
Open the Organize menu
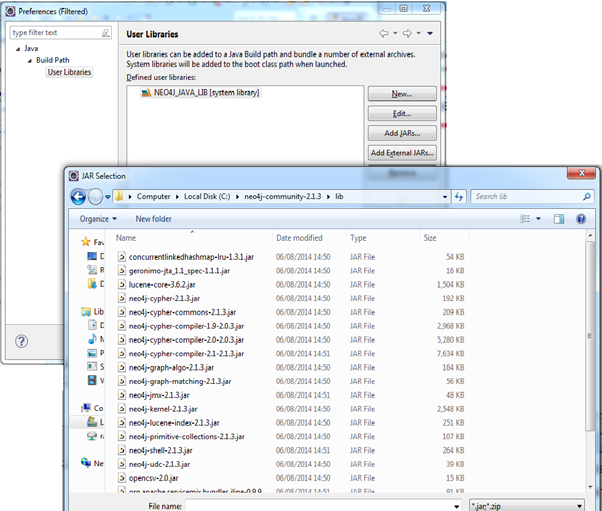[98, 219]
